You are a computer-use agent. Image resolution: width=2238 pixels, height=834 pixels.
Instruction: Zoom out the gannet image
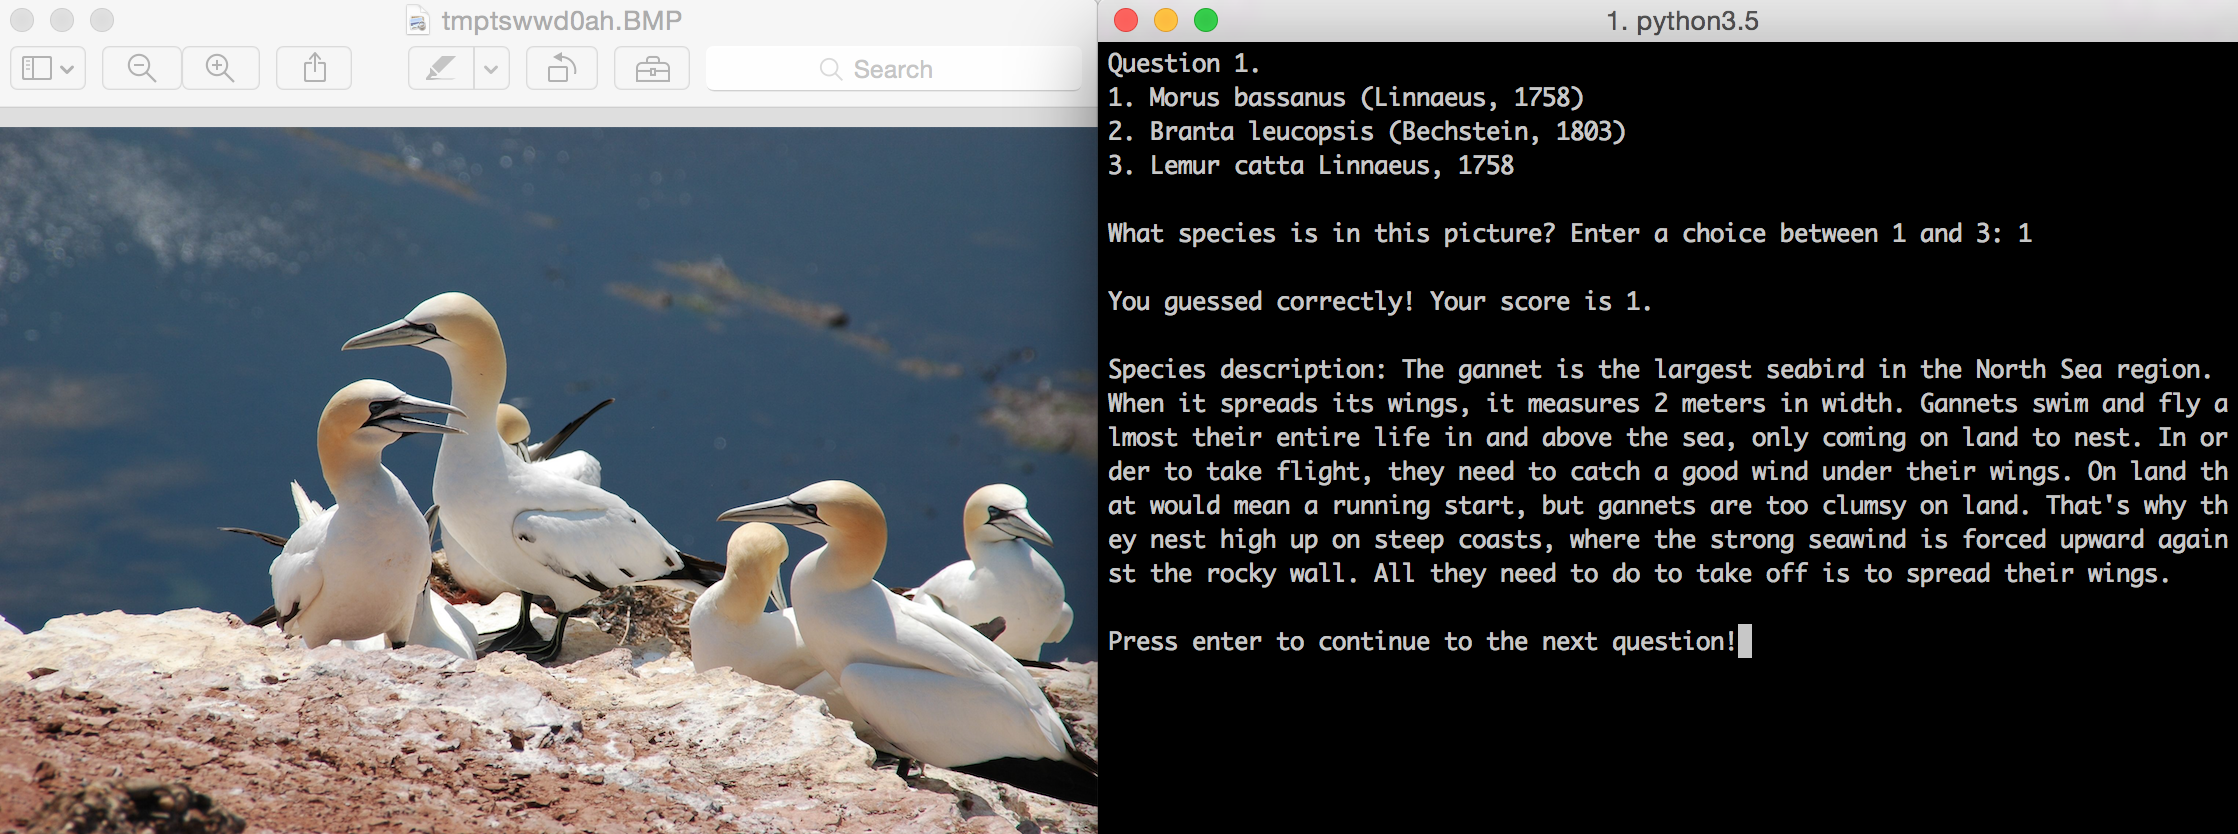pyautogui.click(x=142, y=68)
